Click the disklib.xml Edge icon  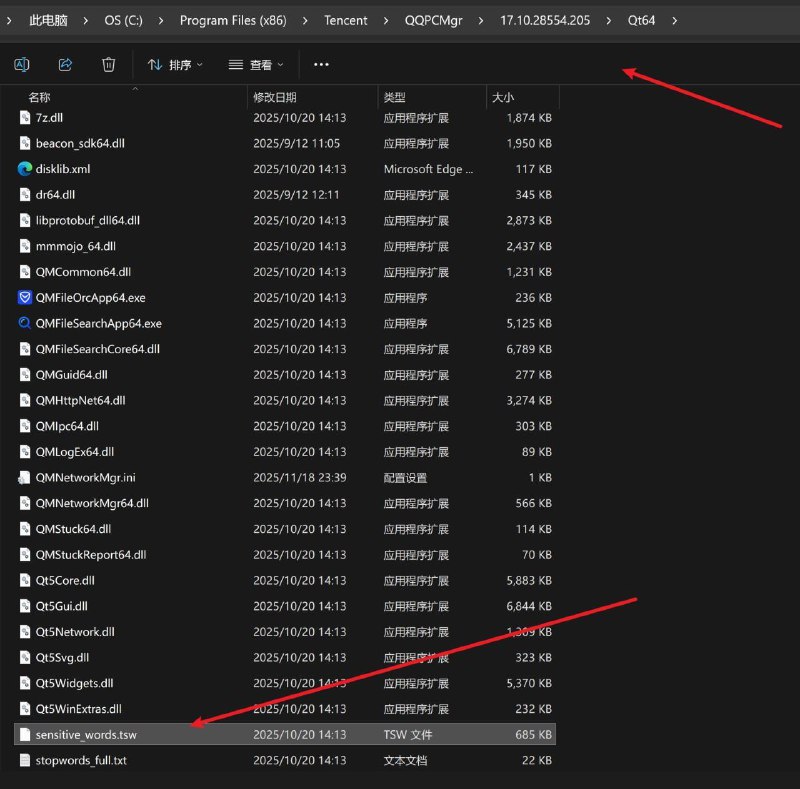click(x=25, y=169)
